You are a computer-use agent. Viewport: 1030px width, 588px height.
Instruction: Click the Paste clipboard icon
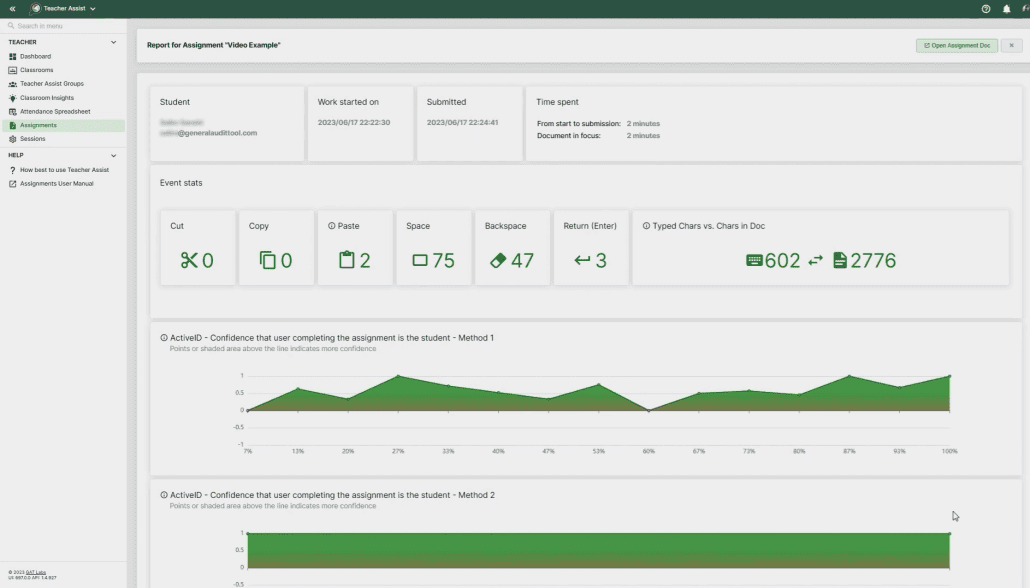point(346,260)
